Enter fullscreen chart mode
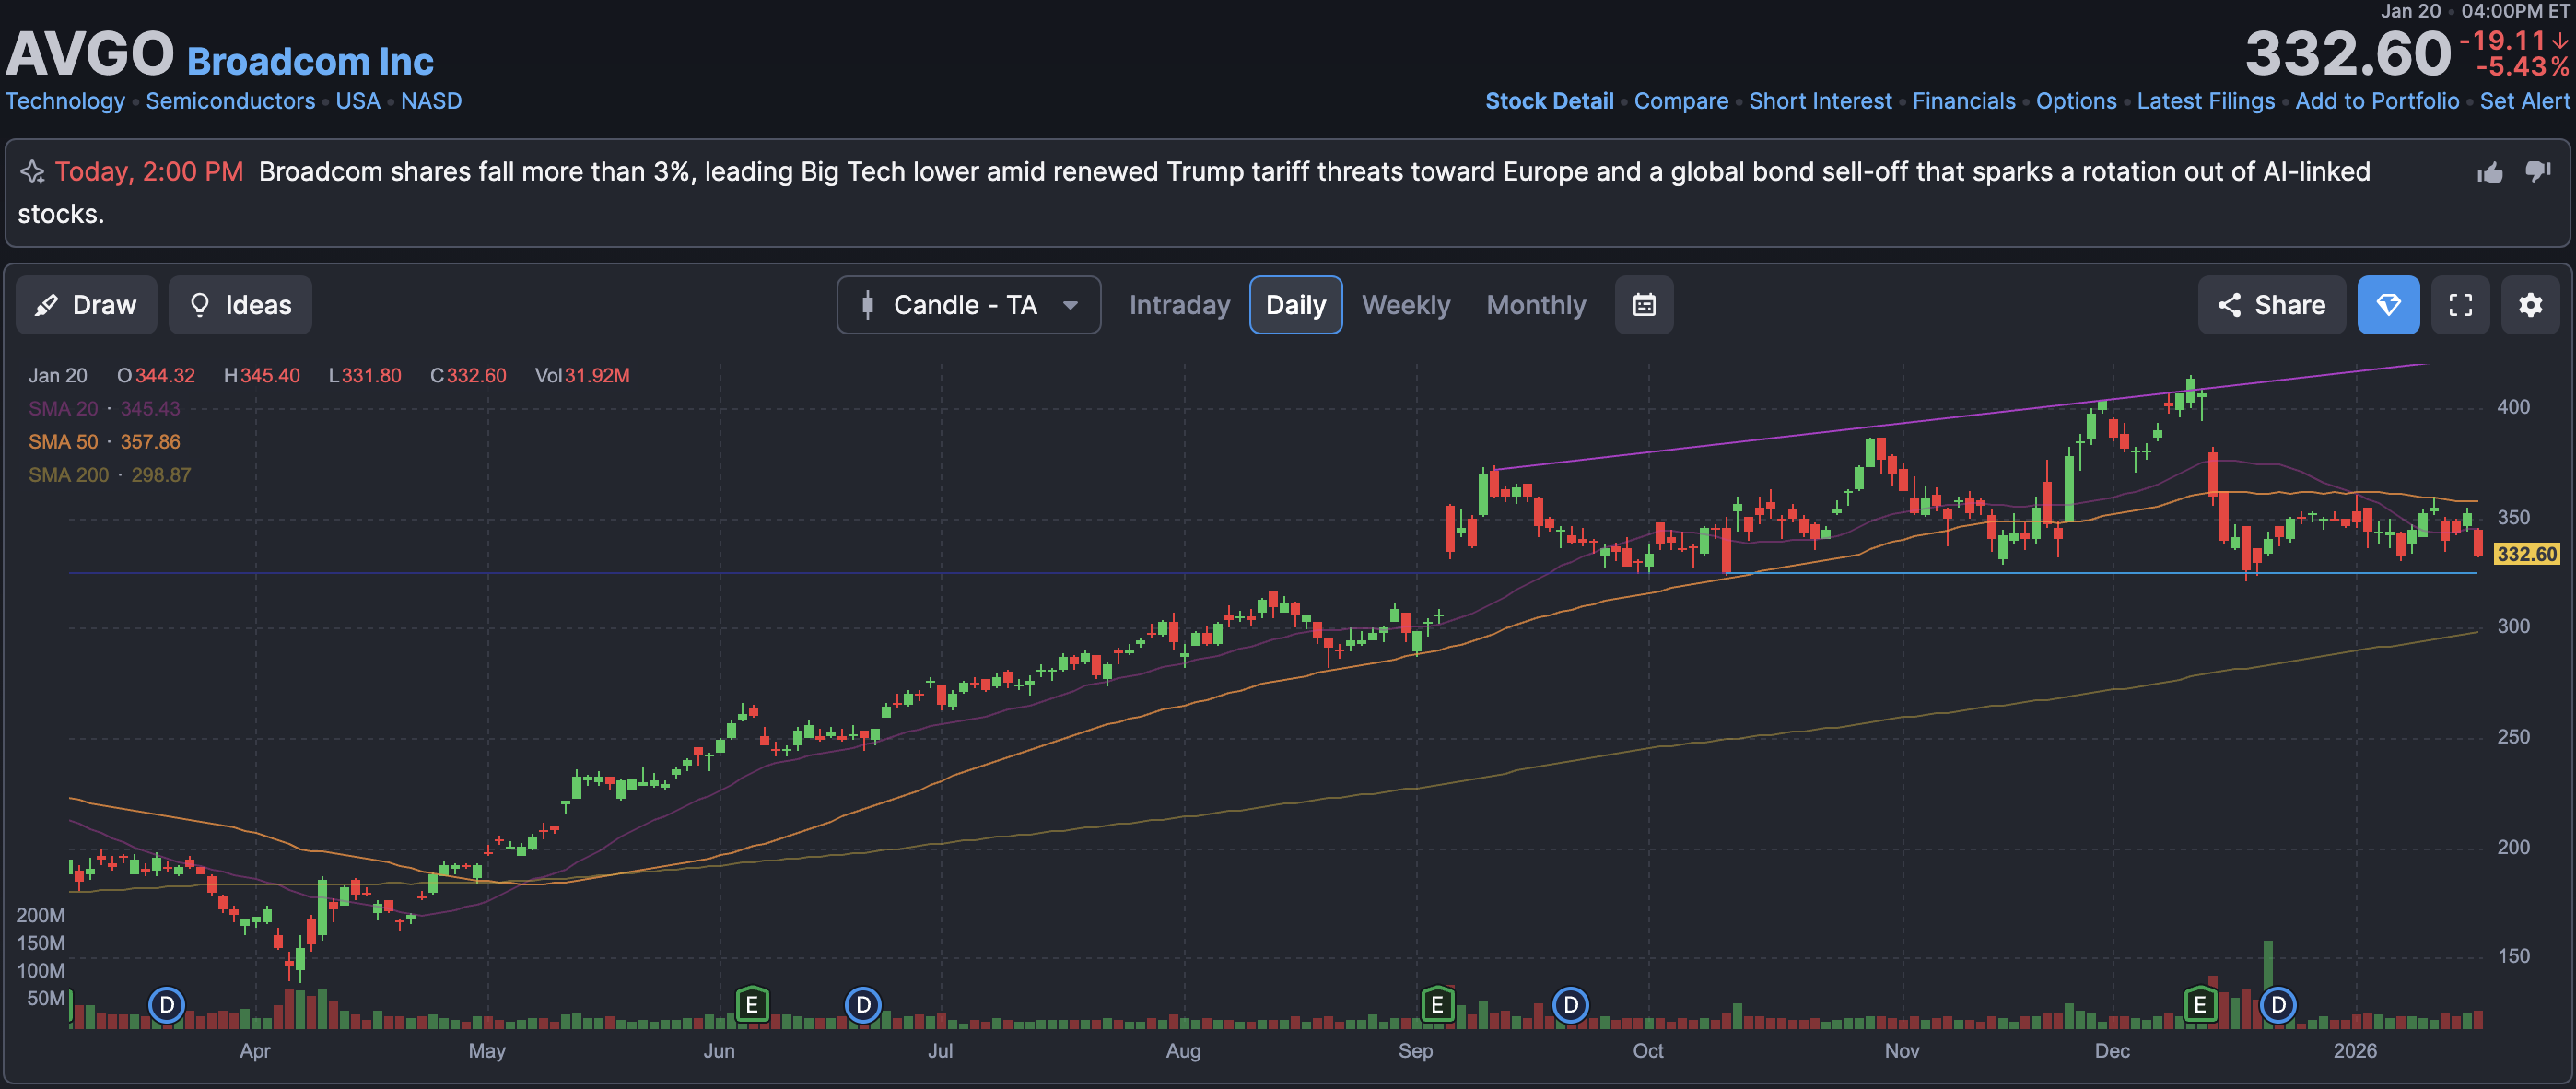This screenshot has width=2576, height=1089. [x=2459, y=305]
